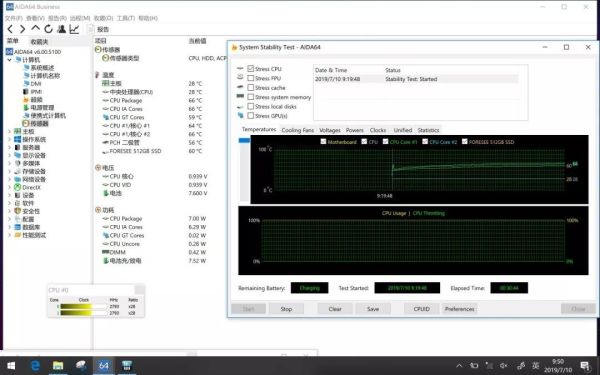The width and height of the screenshot is (600, 375).
Task: Click the muted volume tray icon
Action: click(x=504, y=366)
